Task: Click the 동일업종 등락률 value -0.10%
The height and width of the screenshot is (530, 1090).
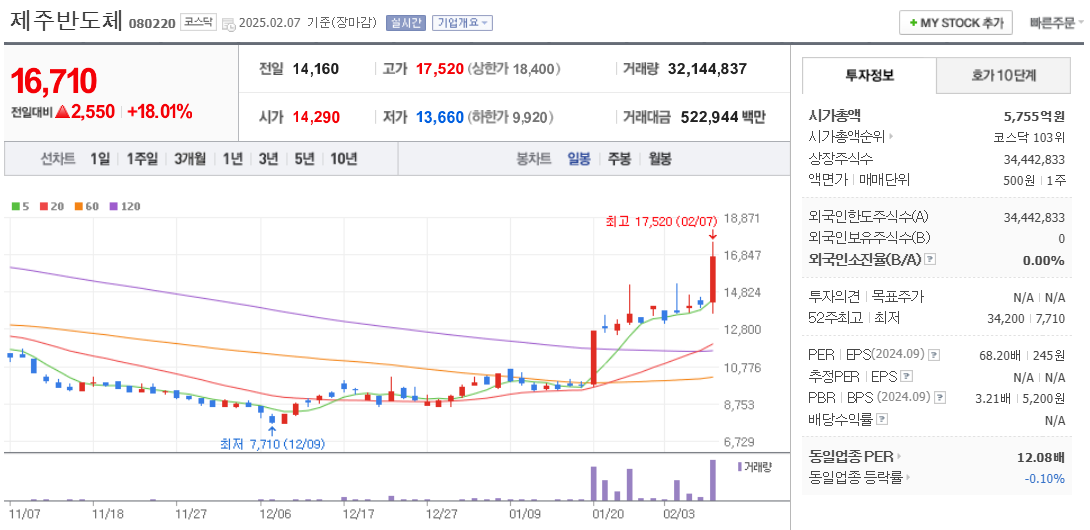Action: 1044,479
